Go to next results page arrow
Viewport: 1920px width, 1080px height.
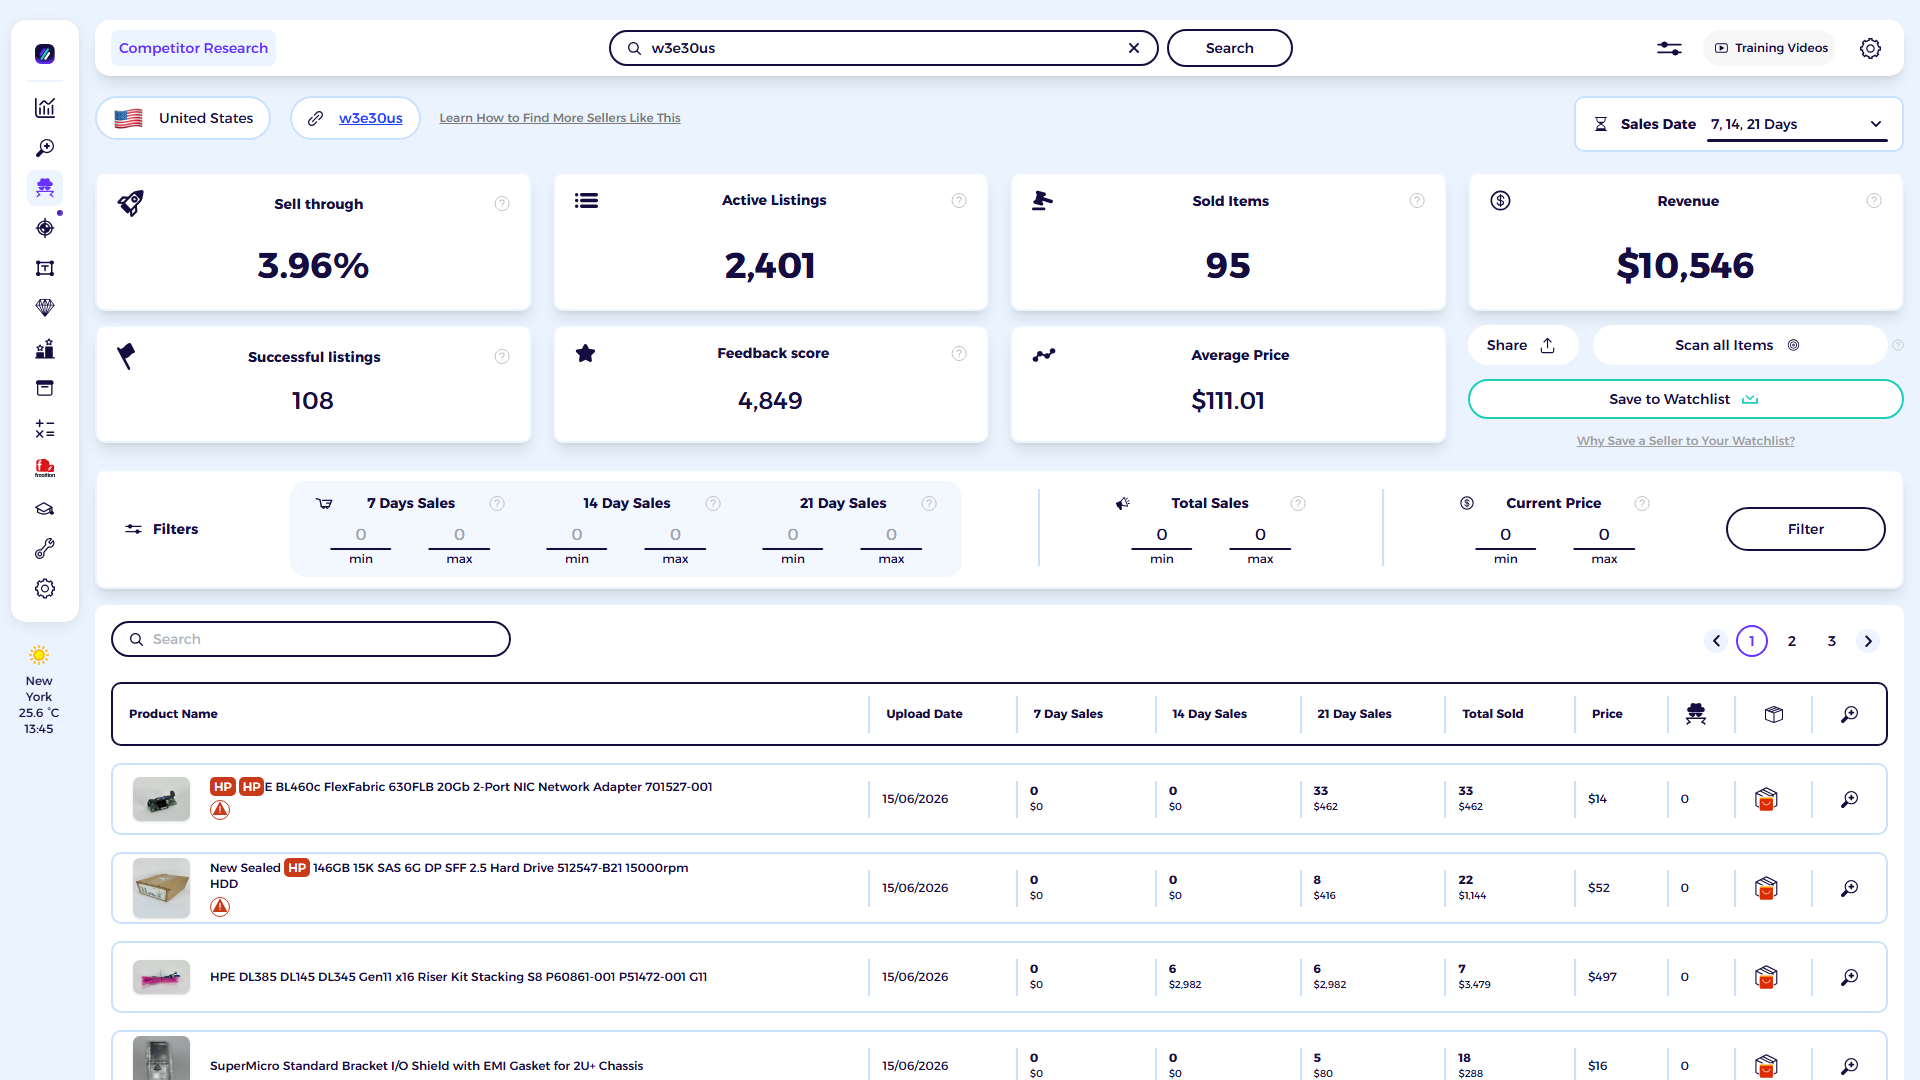point(1868,641)
